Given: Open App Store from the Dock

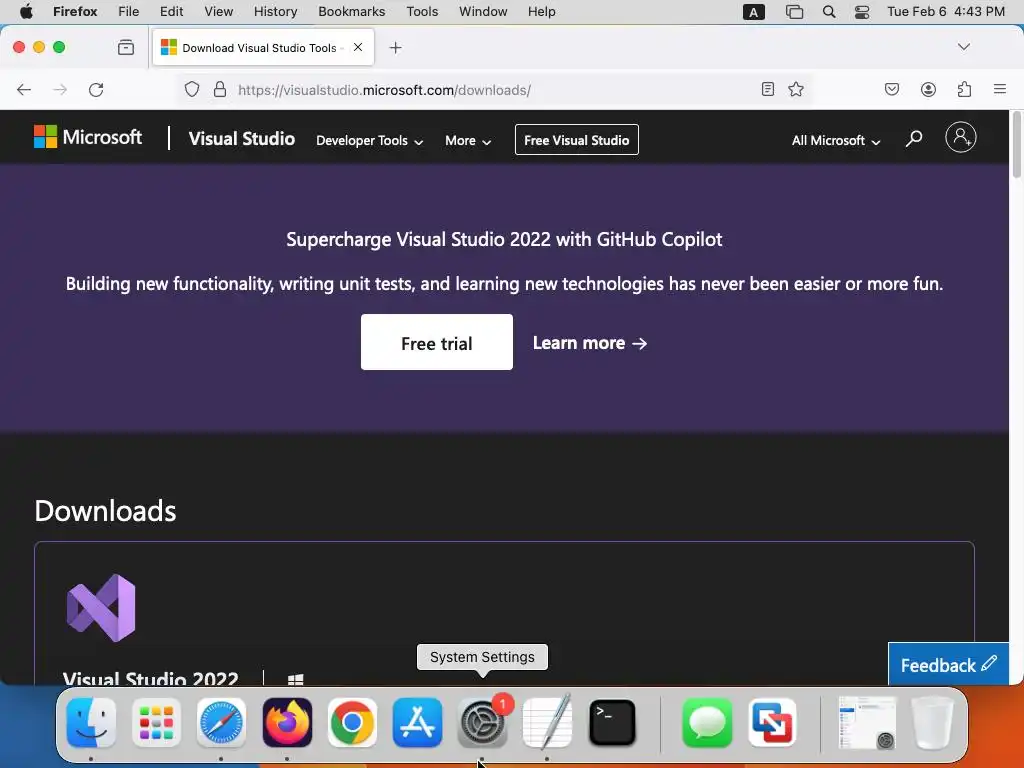Looking at the screenshot, I should [x=417, y=723].
